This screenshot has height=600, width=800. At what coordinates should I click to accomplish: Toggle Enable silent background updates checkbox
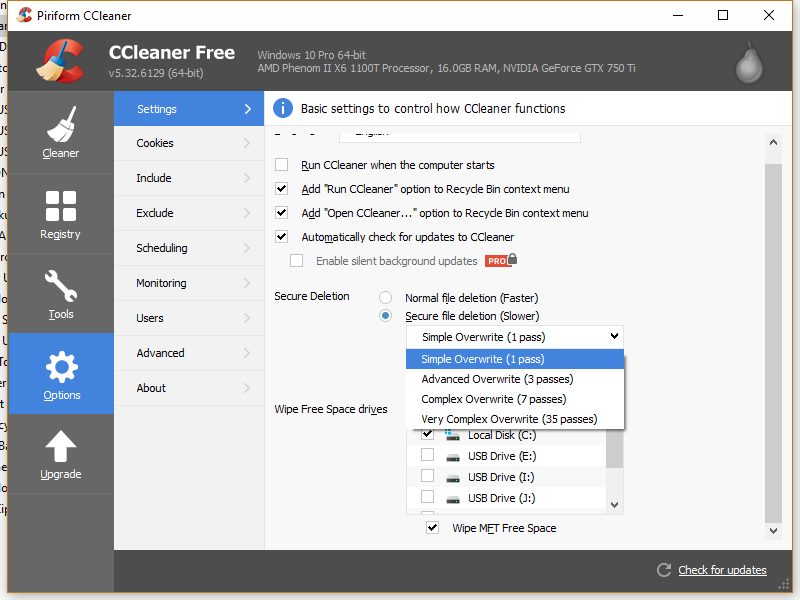(296, 261)
